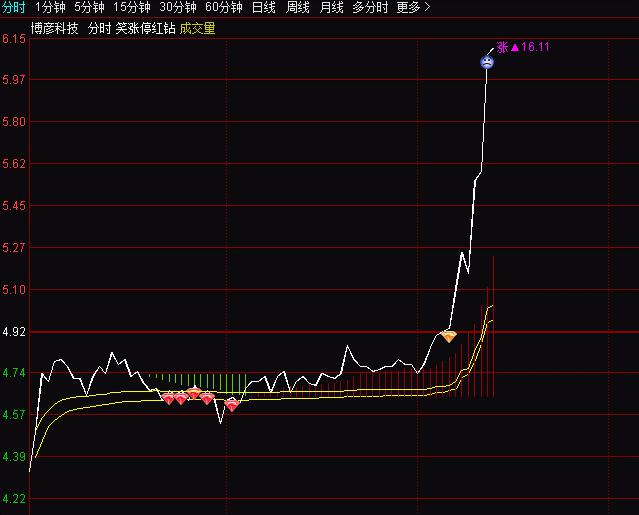Switch to the 分时 tab
Screen dimensions: 639x515
click(14, 7)
